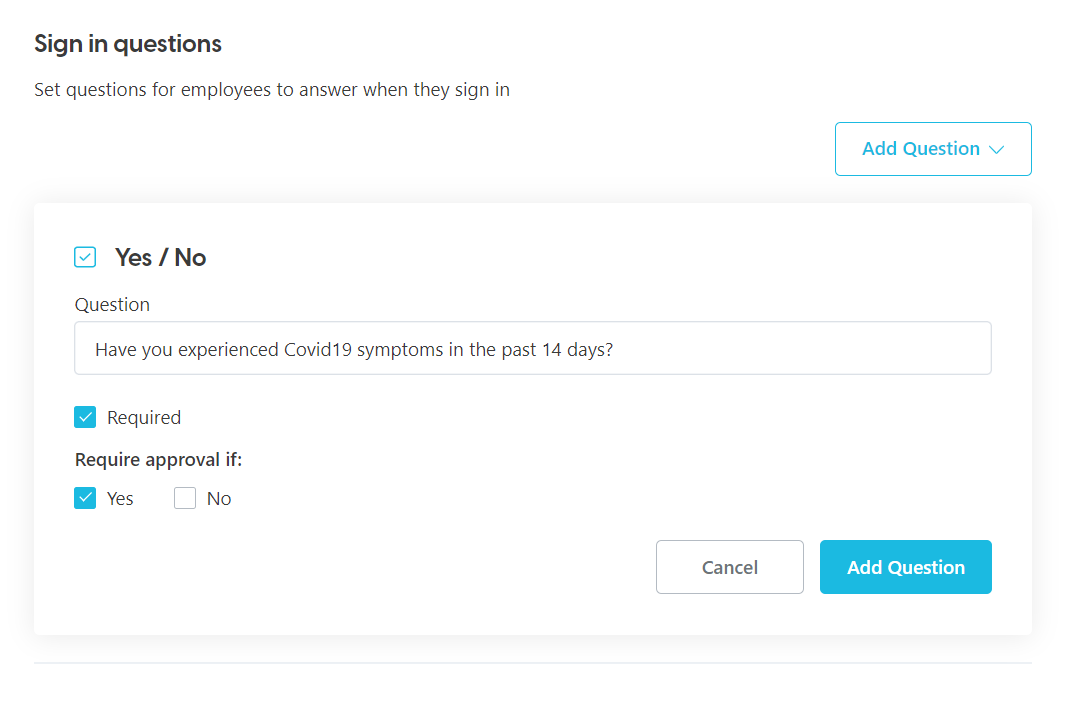Click the Yes / No question type heading
This screenshot has width=1078, height=703.
pyautogui.click(x=162, y=257)
